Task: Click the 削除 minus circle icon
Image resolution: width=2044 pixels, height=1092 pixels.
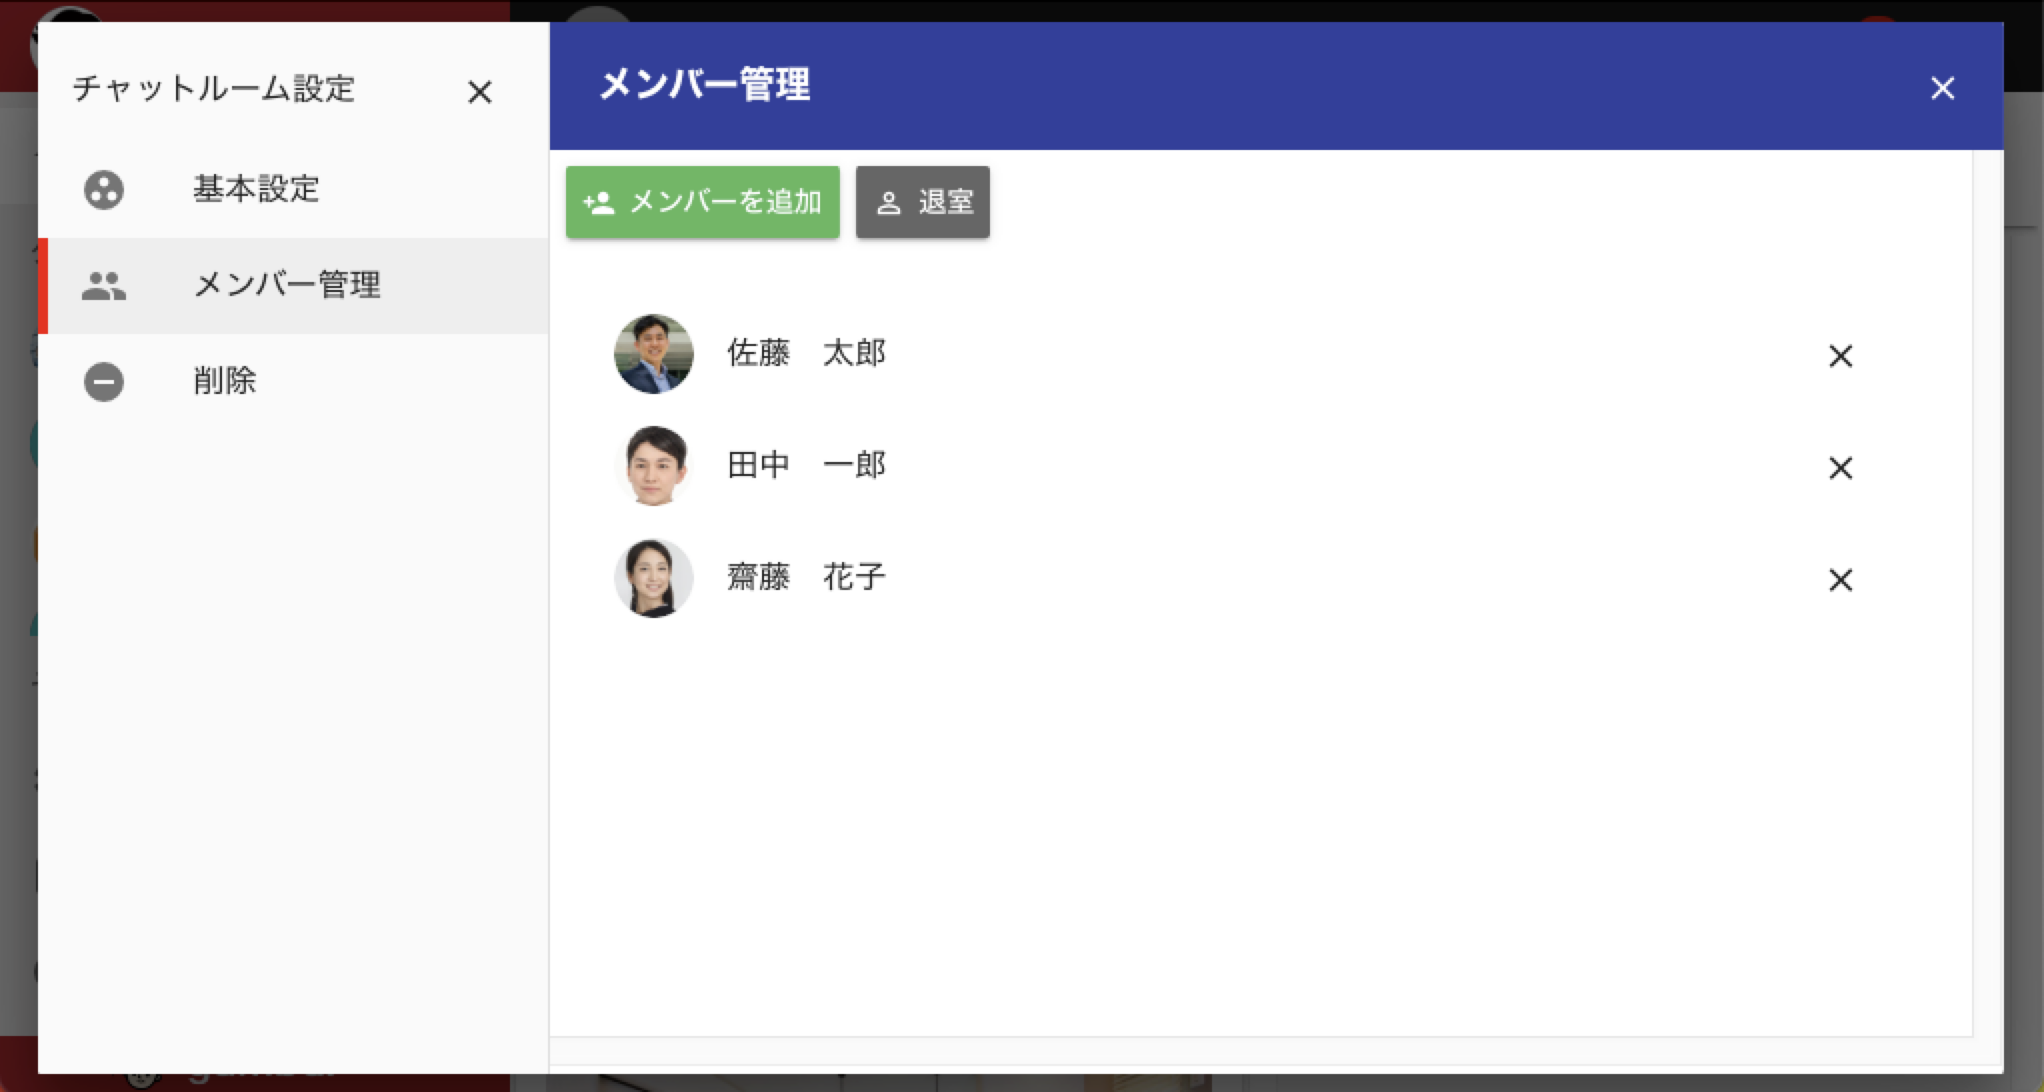Action: pyautogui.click(x=104, y=382)
